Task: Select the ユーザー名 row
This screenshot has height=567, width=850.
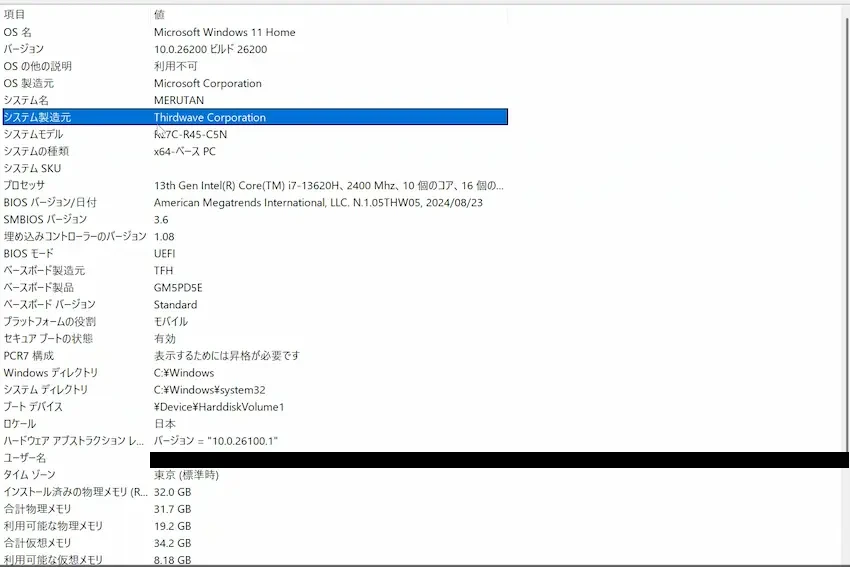Action: tap(255, 458)
